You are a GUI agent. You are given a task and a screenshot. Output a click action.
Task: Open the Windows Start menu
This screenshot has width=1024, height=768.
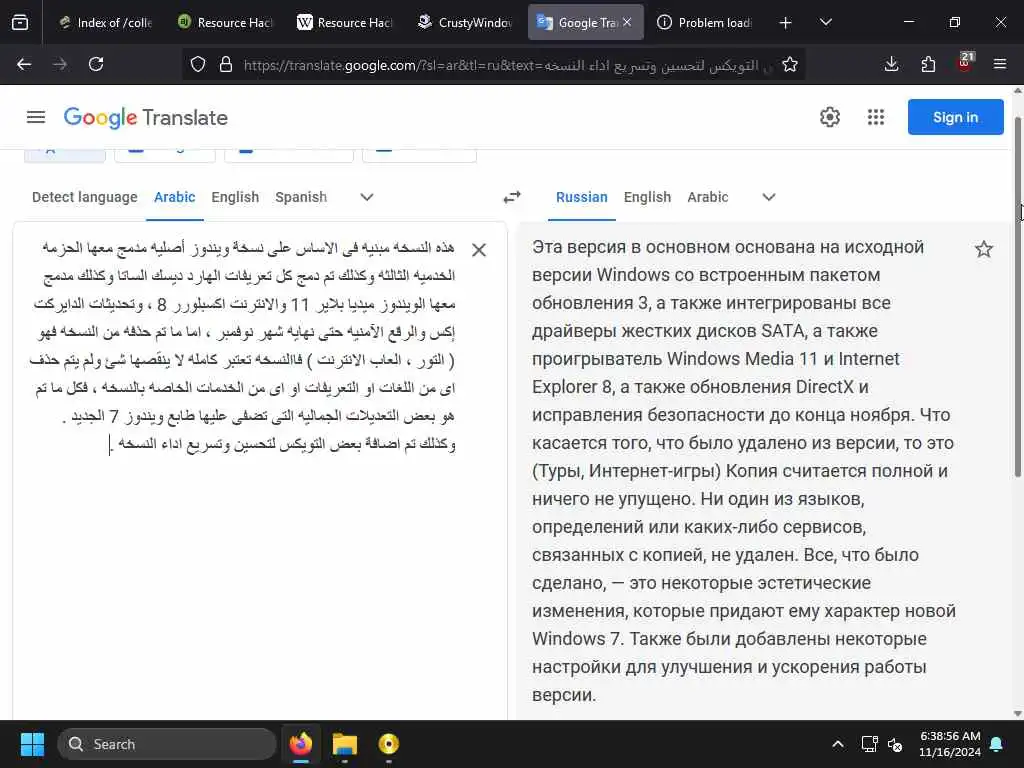[x=32, y=744]
